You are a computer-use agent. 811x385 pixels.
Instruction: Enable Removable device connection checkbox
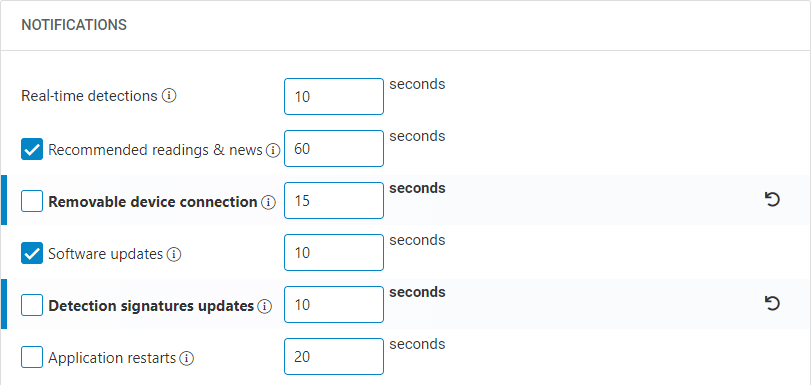[32, 201]
